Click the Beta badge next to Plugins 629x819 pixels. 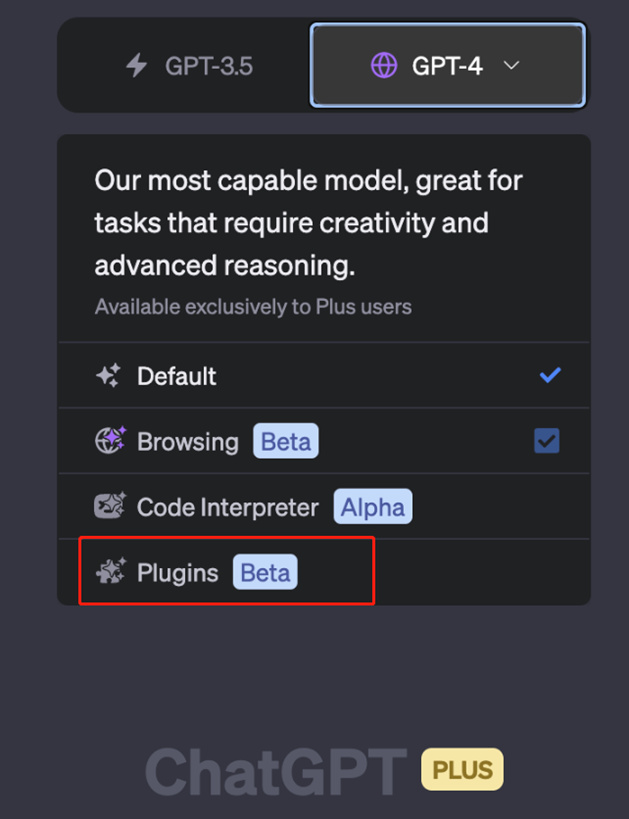point(265,572)
